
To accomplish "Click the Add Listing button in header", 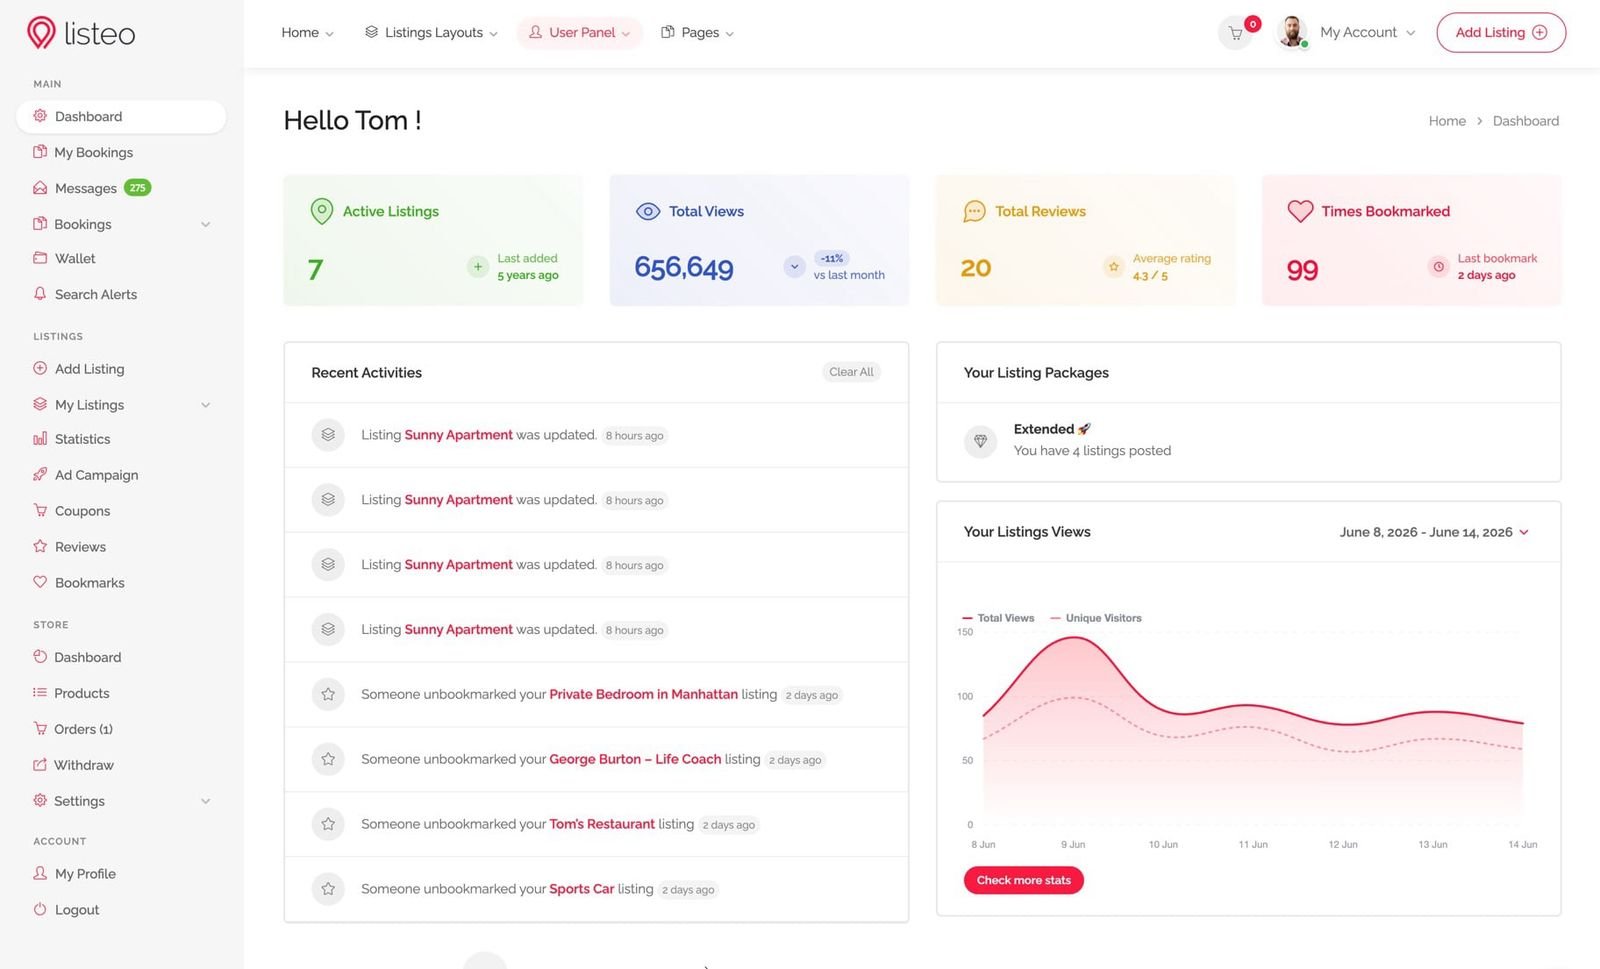I will tap(1501, 32).
